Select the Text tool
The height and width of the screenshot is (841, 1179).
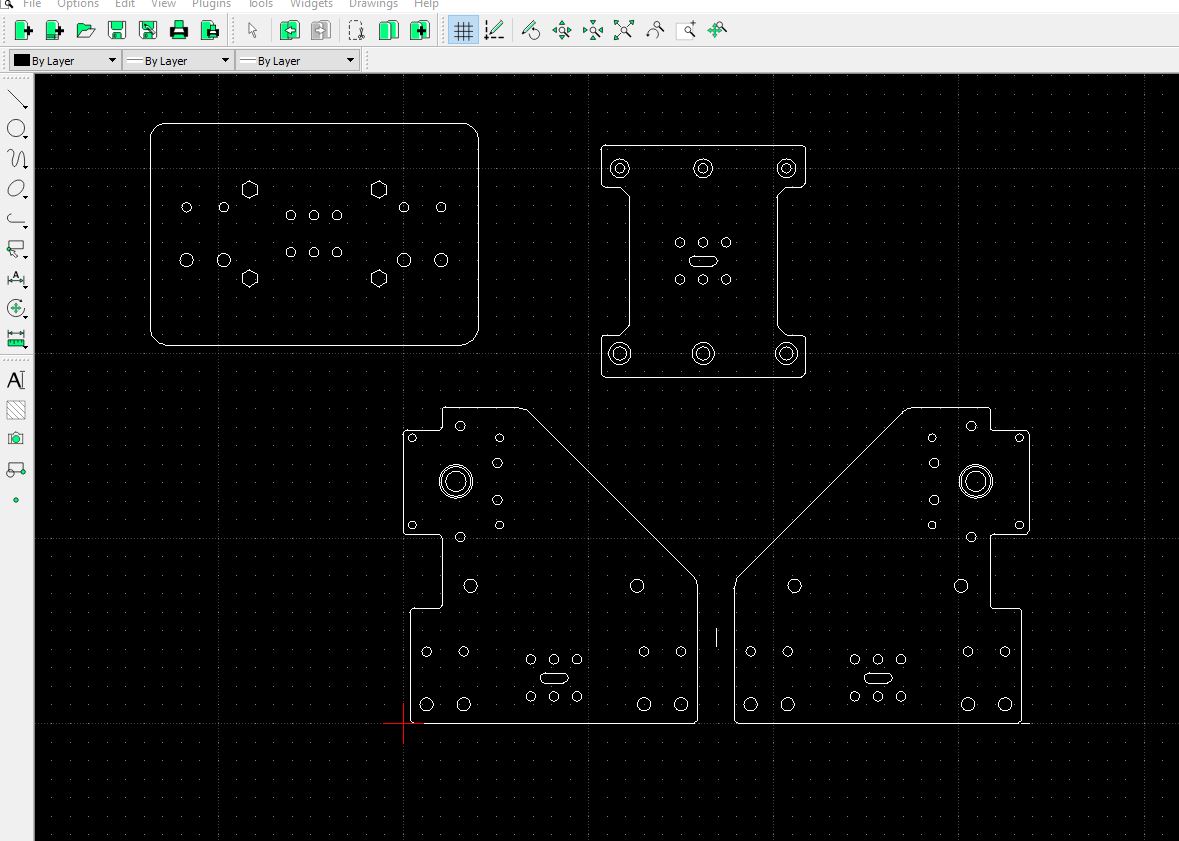coord(16,380)
